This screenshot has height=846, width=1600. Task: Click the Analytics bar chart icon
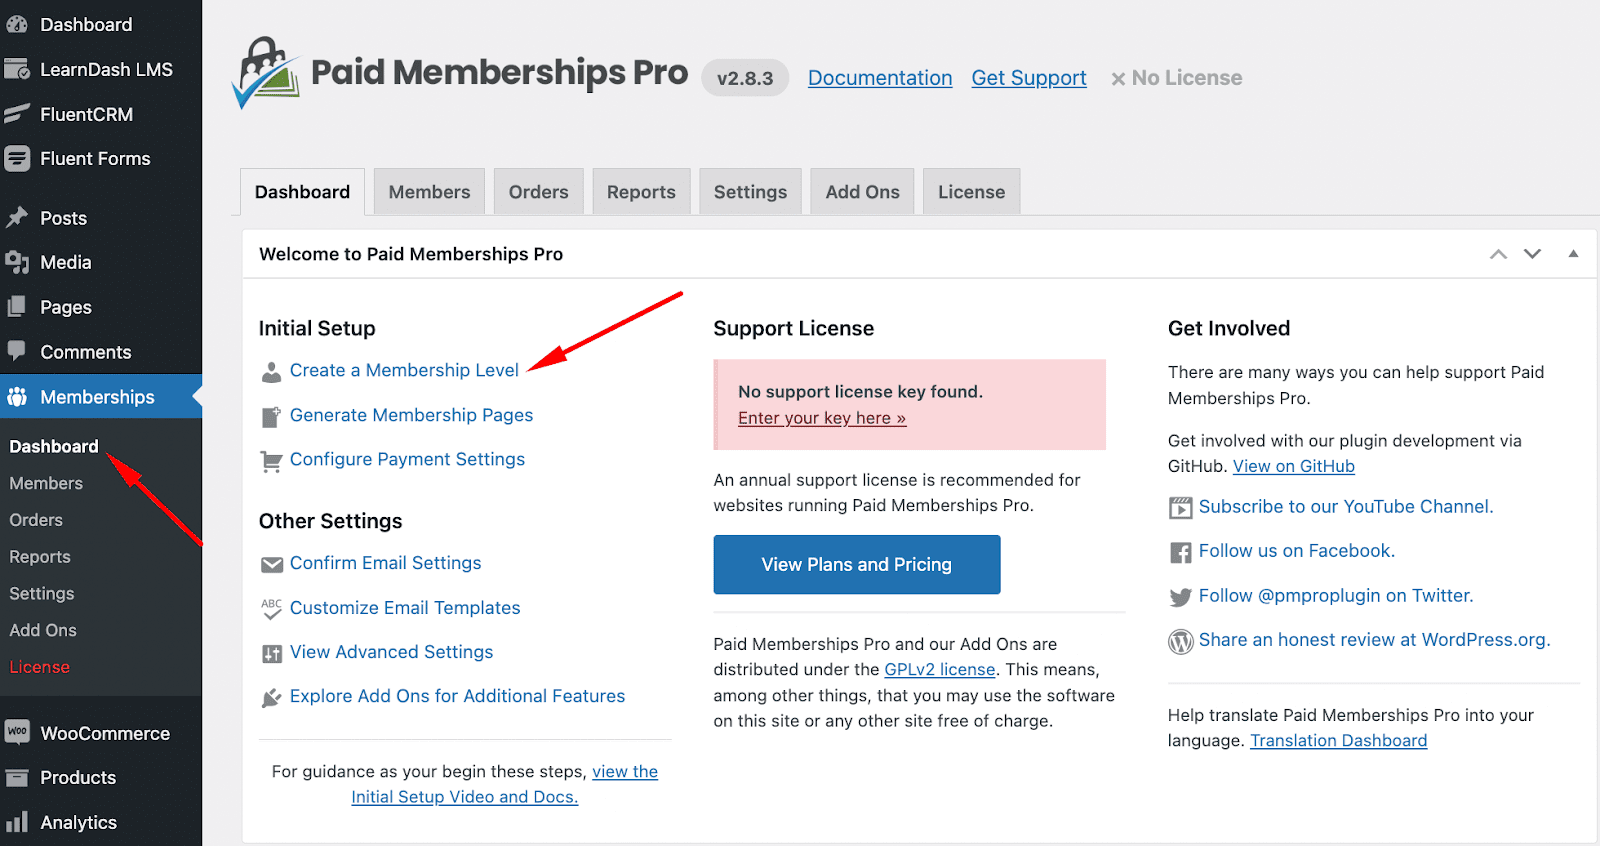(x=17, y=822)
